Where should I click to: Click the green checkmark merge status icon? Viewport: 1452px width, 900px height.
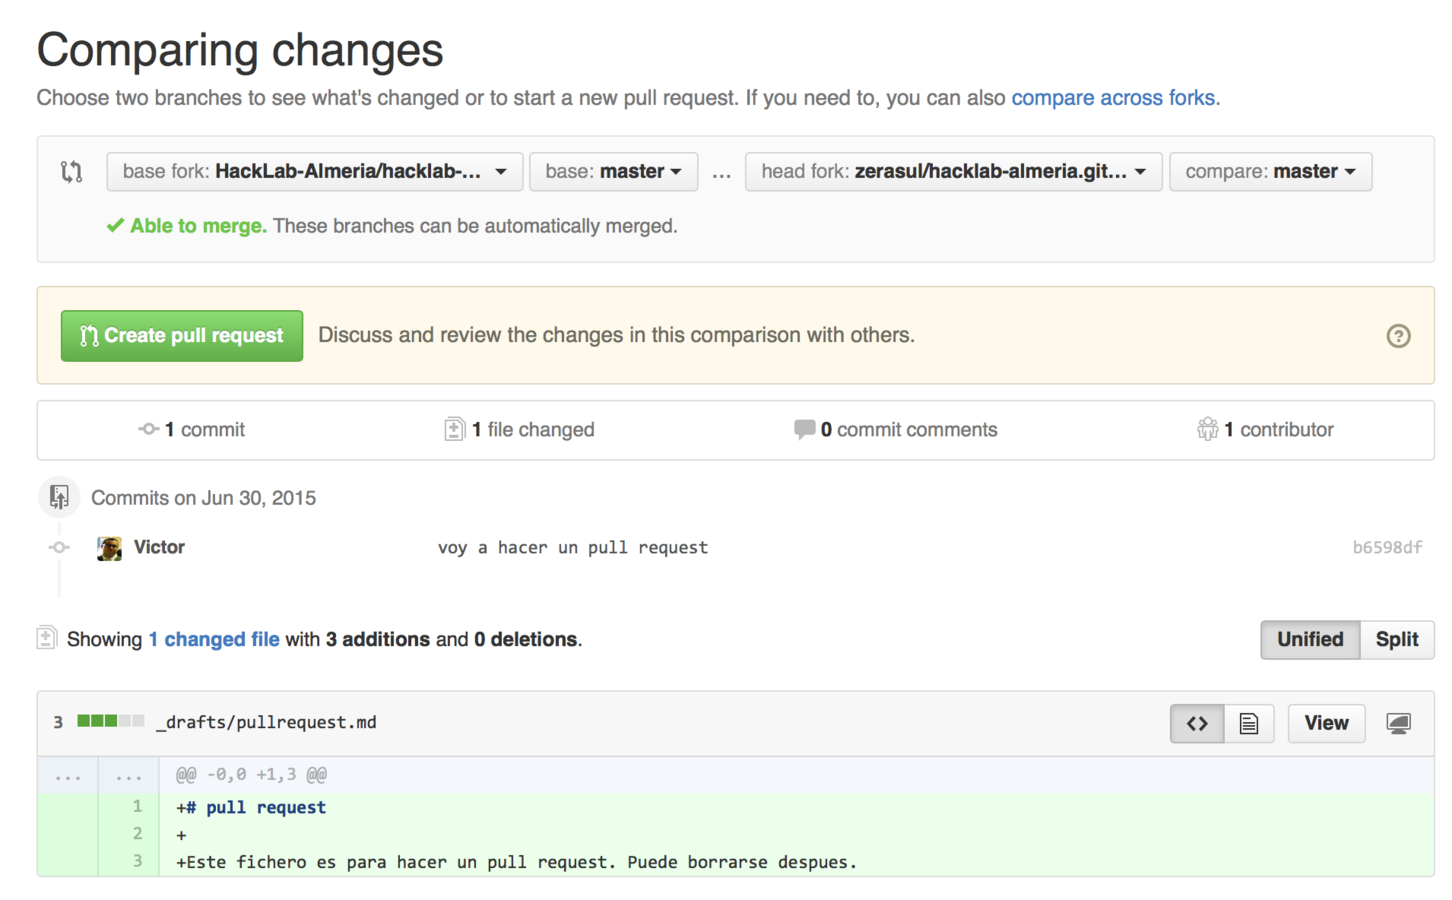pos(115,226)
